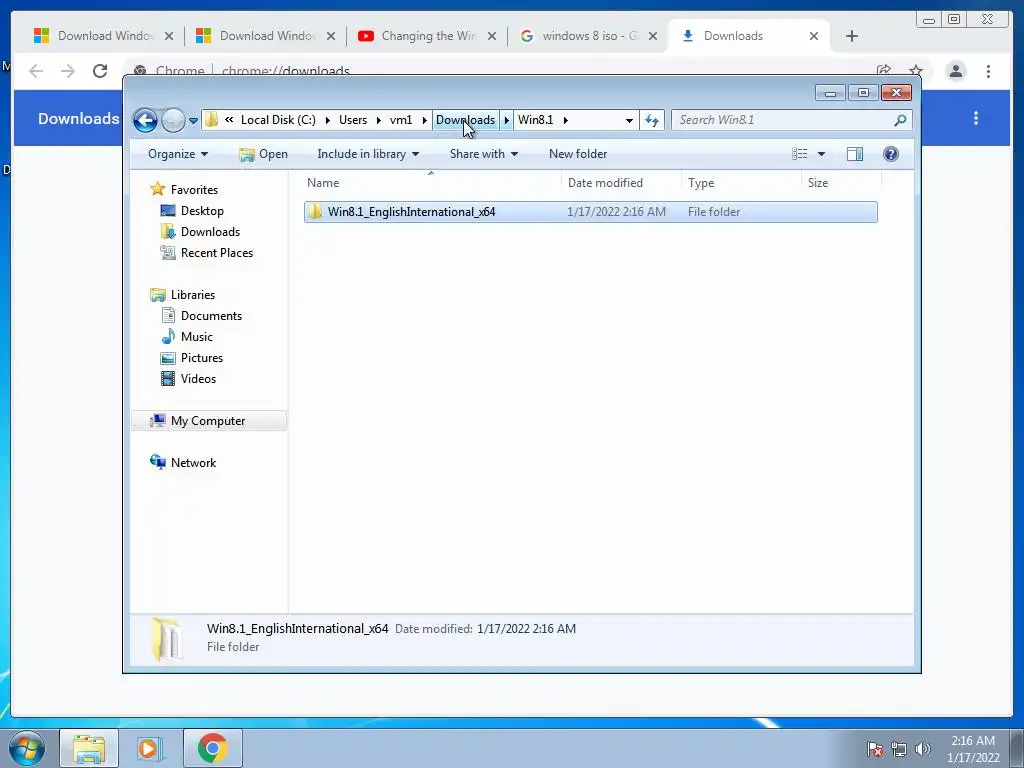
Task: Close the windows 8 iso tab
Action: [652, 36]
